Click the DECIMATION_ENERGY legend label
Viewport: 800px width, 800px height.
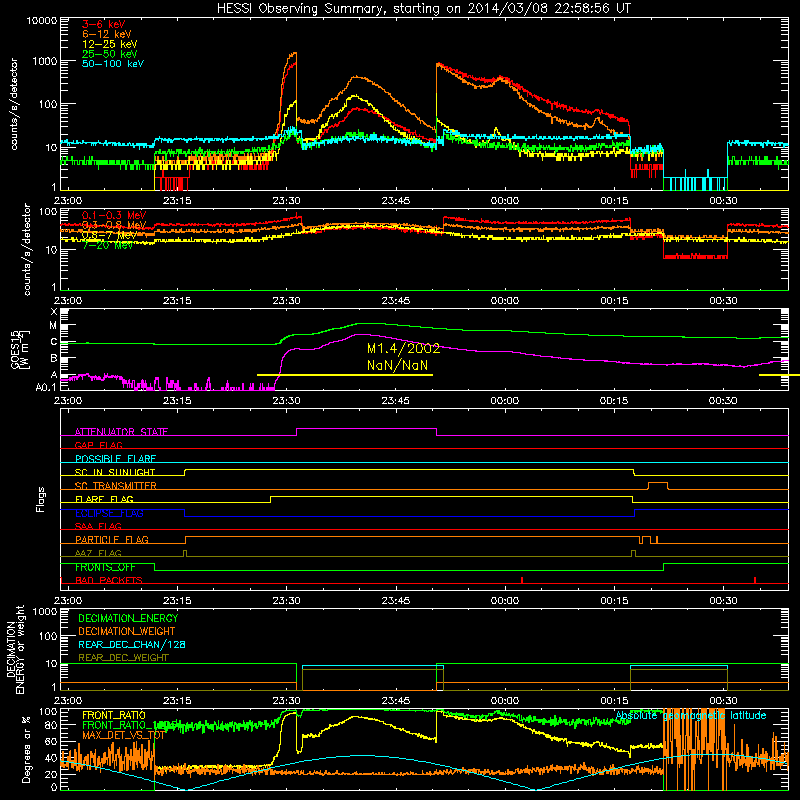tap(128, 618)
